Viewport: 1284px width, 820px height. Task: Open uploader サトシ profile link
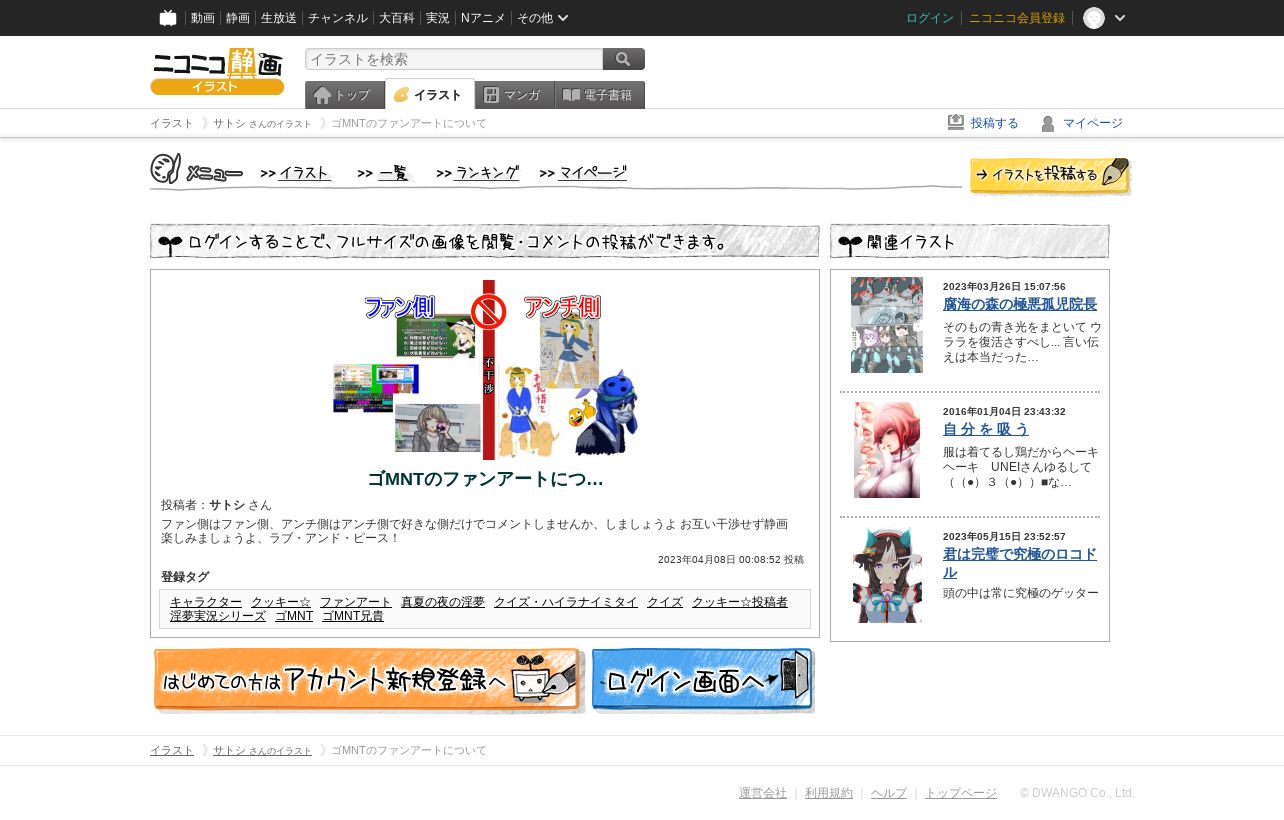tap(227, 505)
